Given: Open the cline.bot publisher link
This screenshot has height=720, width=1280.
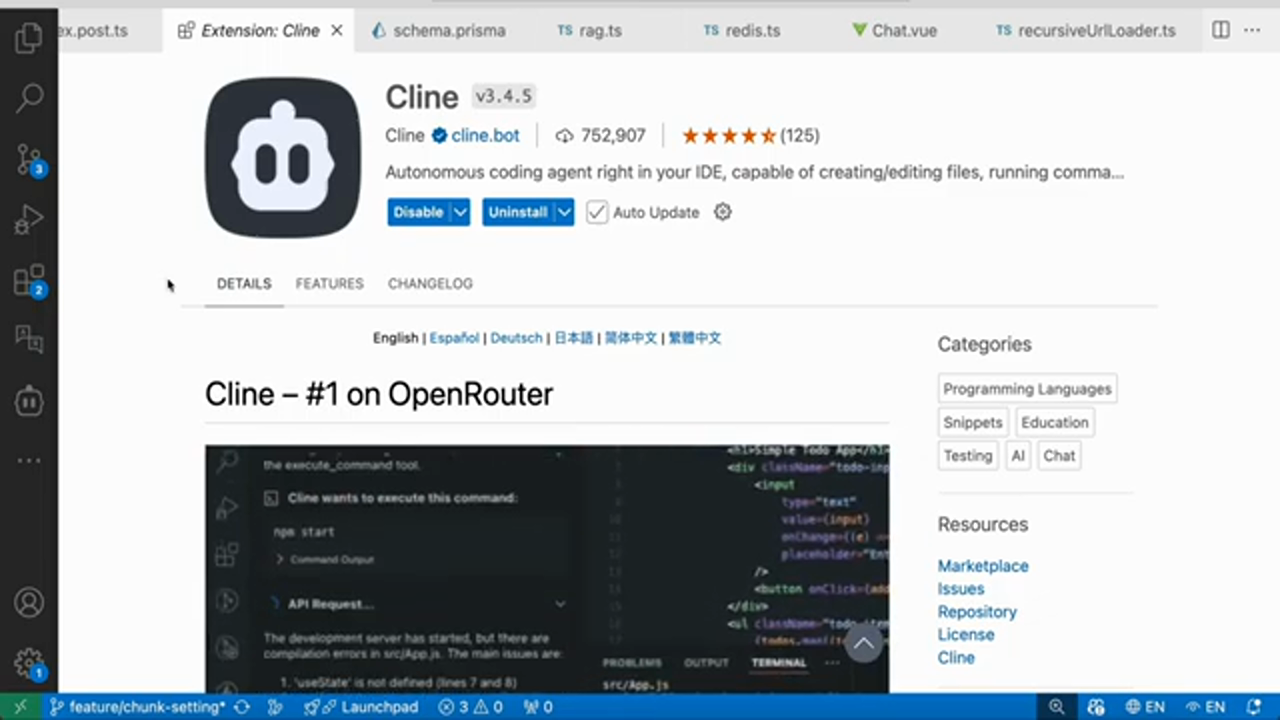Looking at the screenshot, I should tap(485, 136).
